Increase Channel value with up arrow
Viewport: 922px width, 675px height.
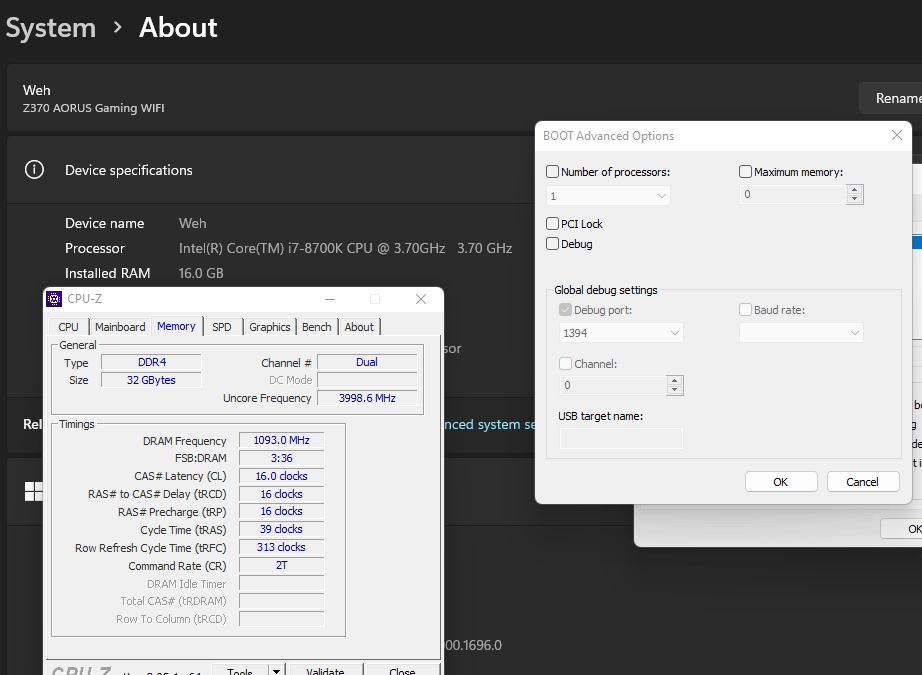(x=674, y=380)
